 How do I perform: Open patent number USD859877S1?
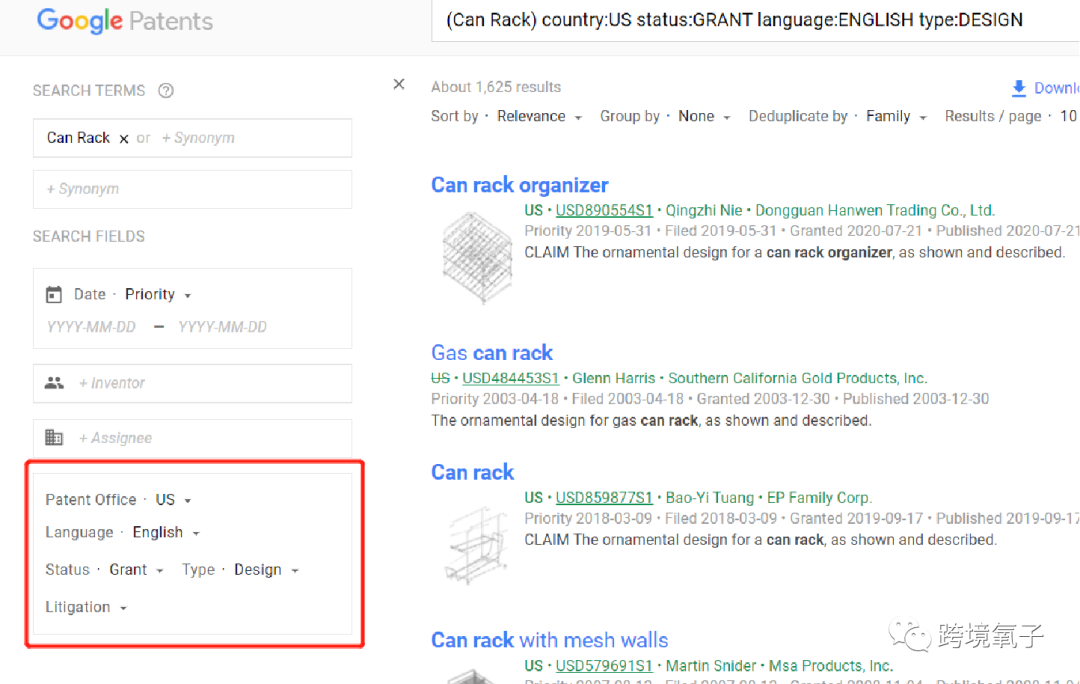[604, 497]
